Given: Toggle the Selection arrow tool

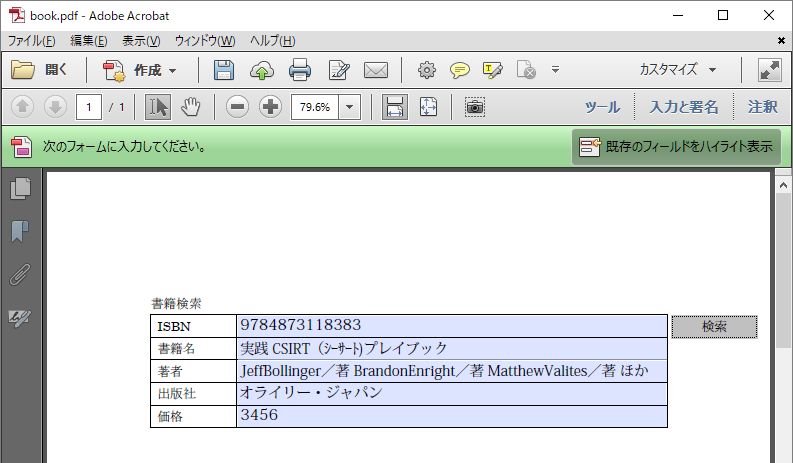Looking at the screenshot, I should click(x=157, y=107).
